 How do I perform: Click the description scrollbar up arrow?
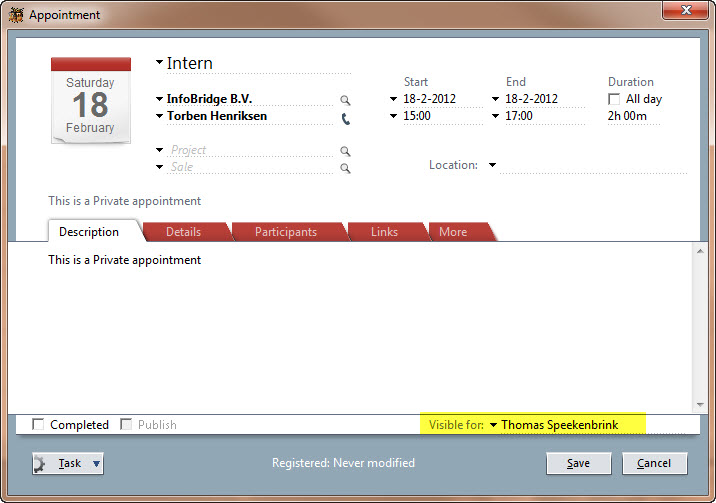pos(700,252)
